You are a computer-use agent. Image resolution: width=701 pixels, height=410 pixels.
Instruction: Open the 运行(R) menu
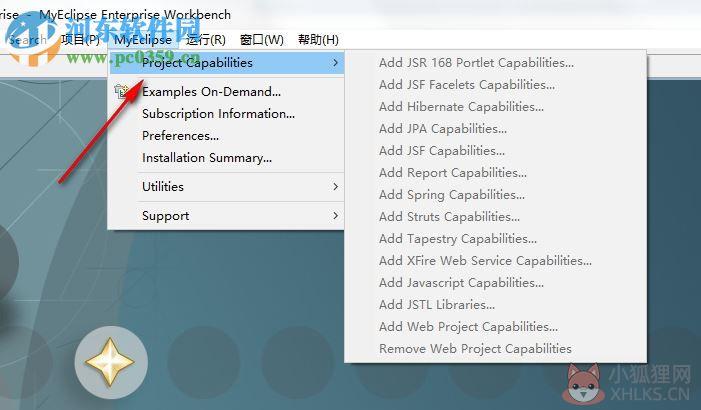click(206, 40)
